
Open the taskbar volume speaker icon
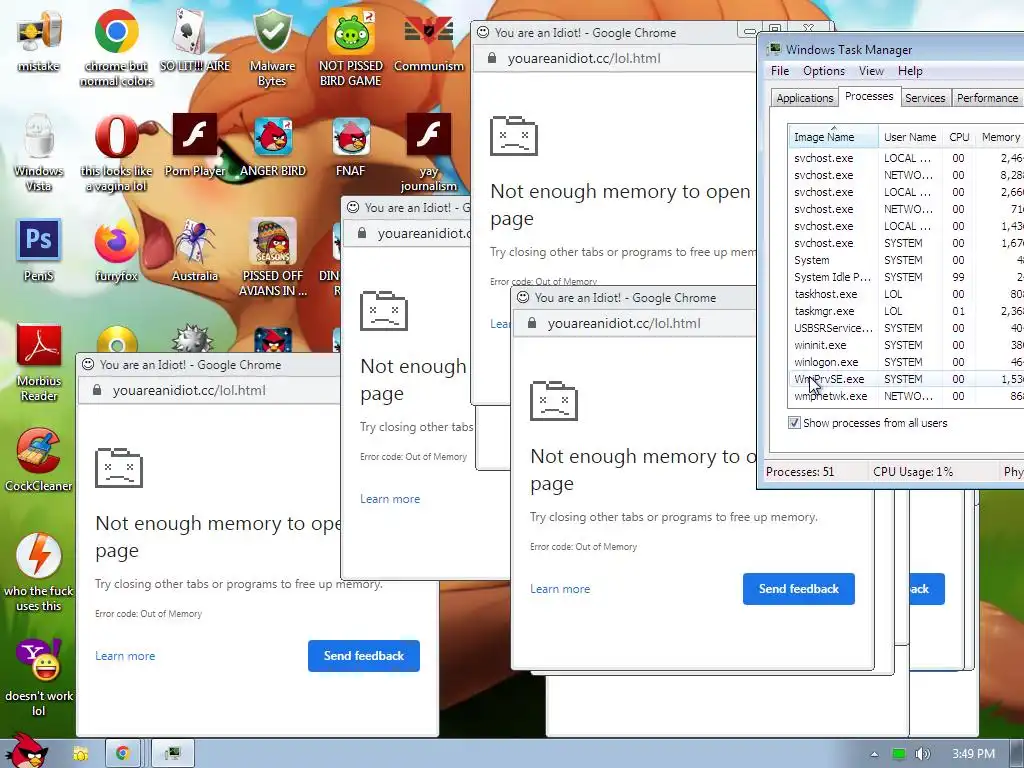coord(922,754)
